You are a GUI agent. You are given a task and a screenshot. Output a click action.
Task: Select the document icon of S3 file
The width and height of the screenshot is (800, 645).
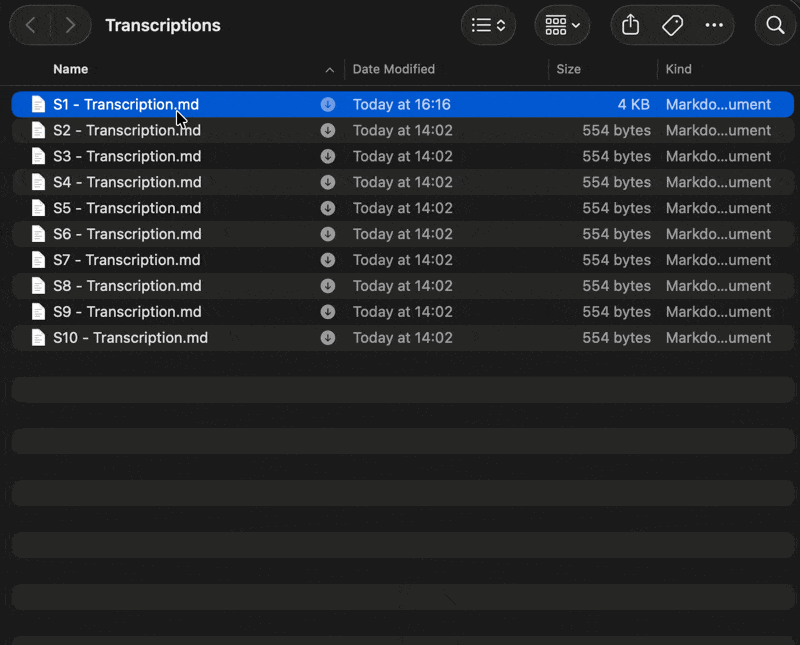tap(38, 157)
